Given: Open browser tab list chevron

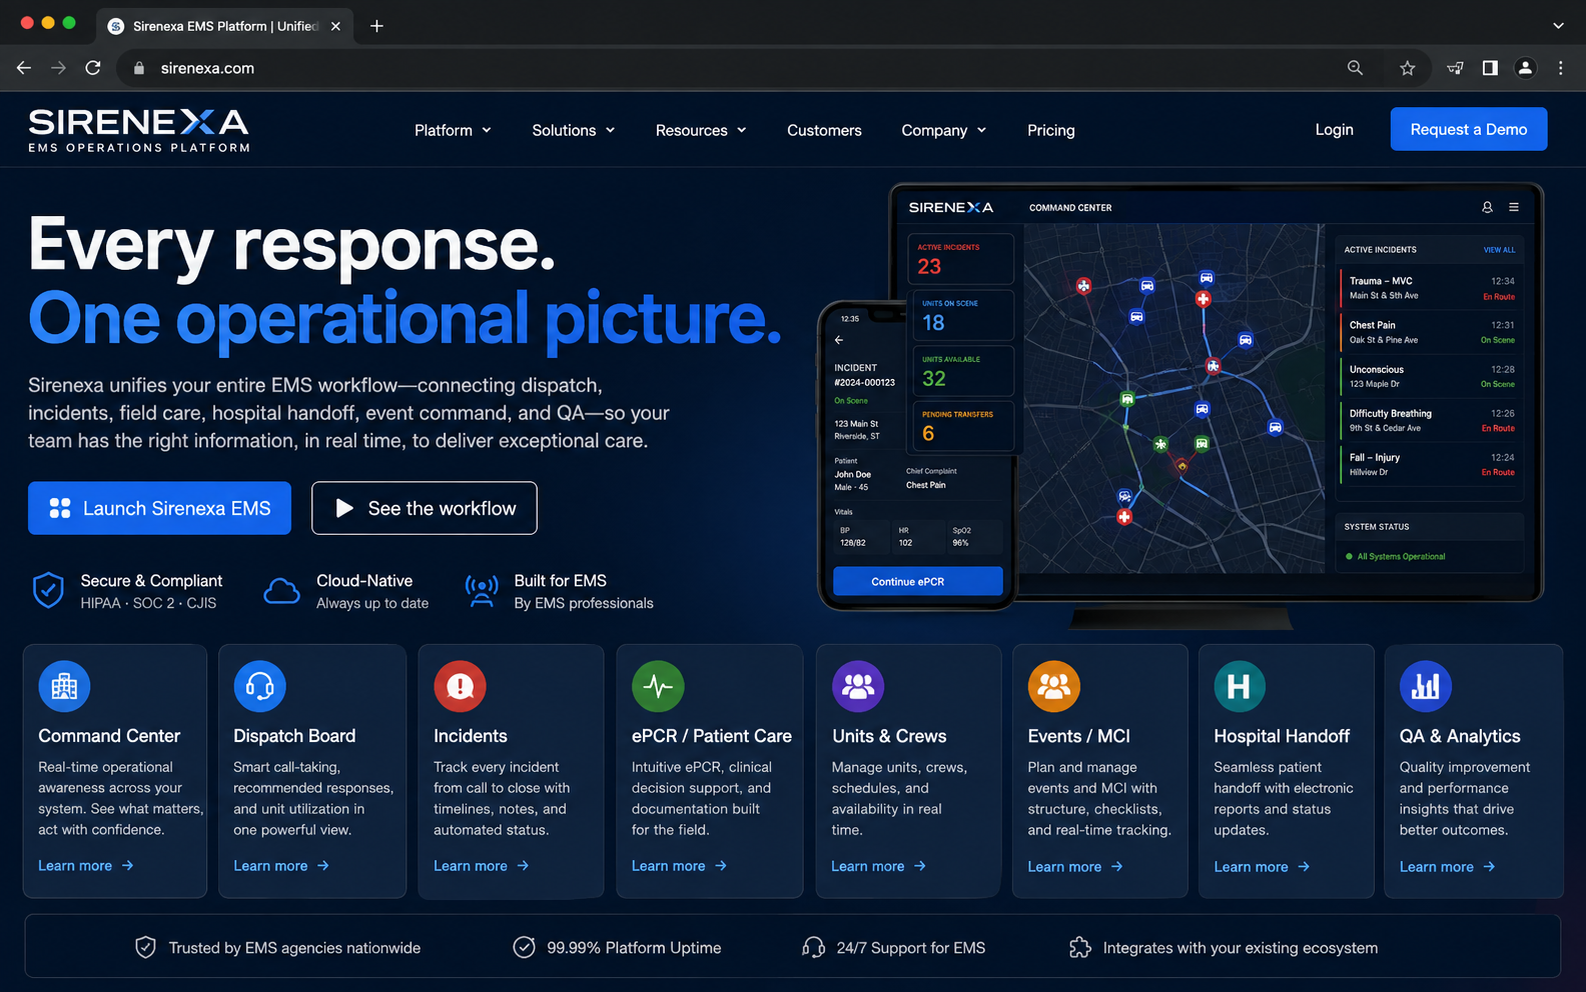Looking at the screenshot, I should click(1558, 26).
